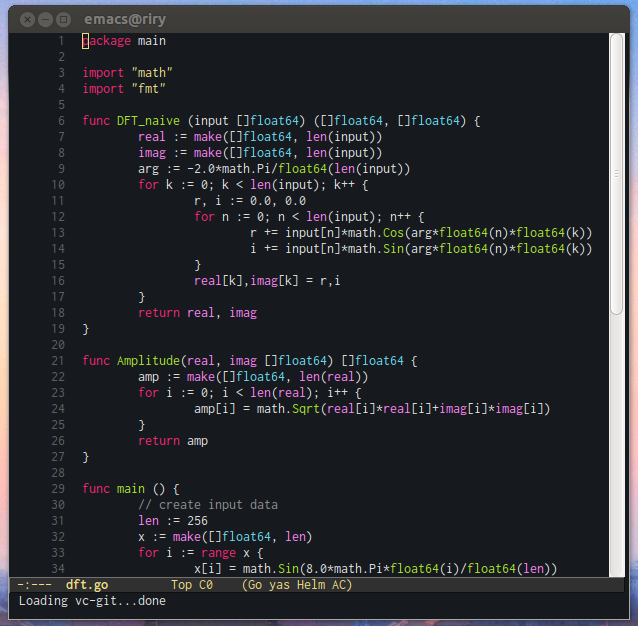The image size is (638, 626).
Task: Click comment '// create input data'
Action: tap(208, 505)
